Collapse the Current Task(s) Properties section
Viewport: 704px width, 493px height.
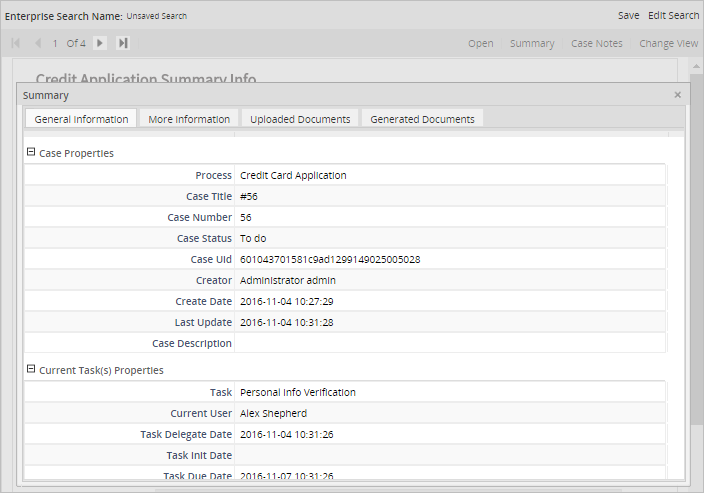coord(31,370)
